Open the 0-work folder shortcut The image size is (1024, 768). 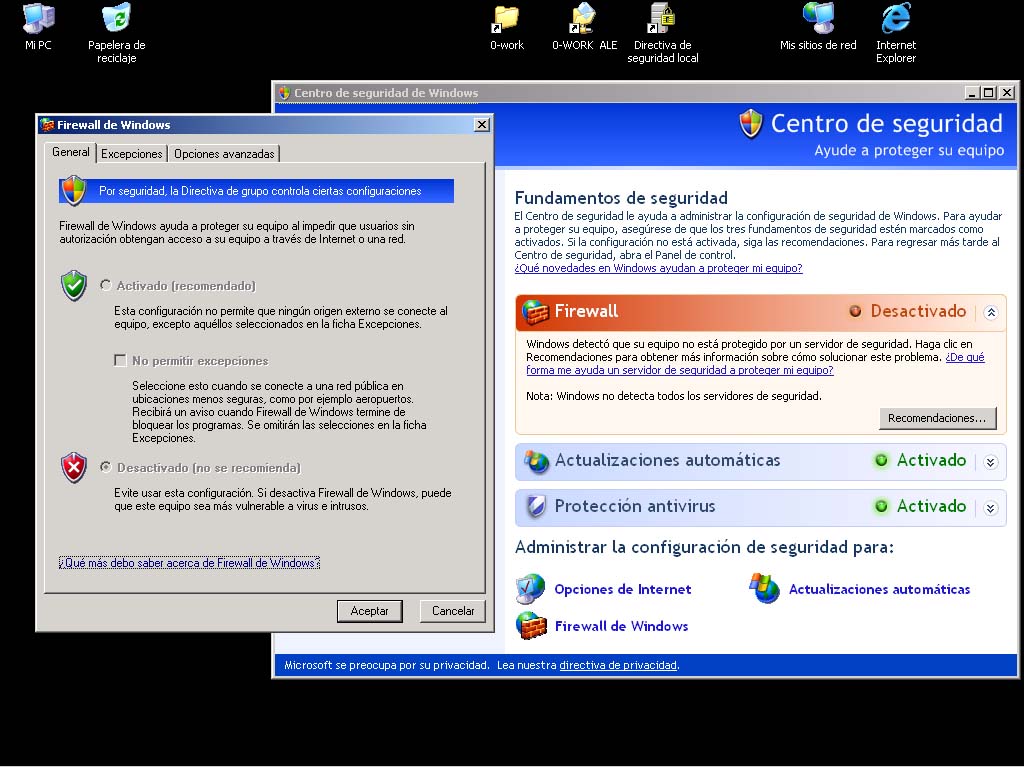pos(507,26)
